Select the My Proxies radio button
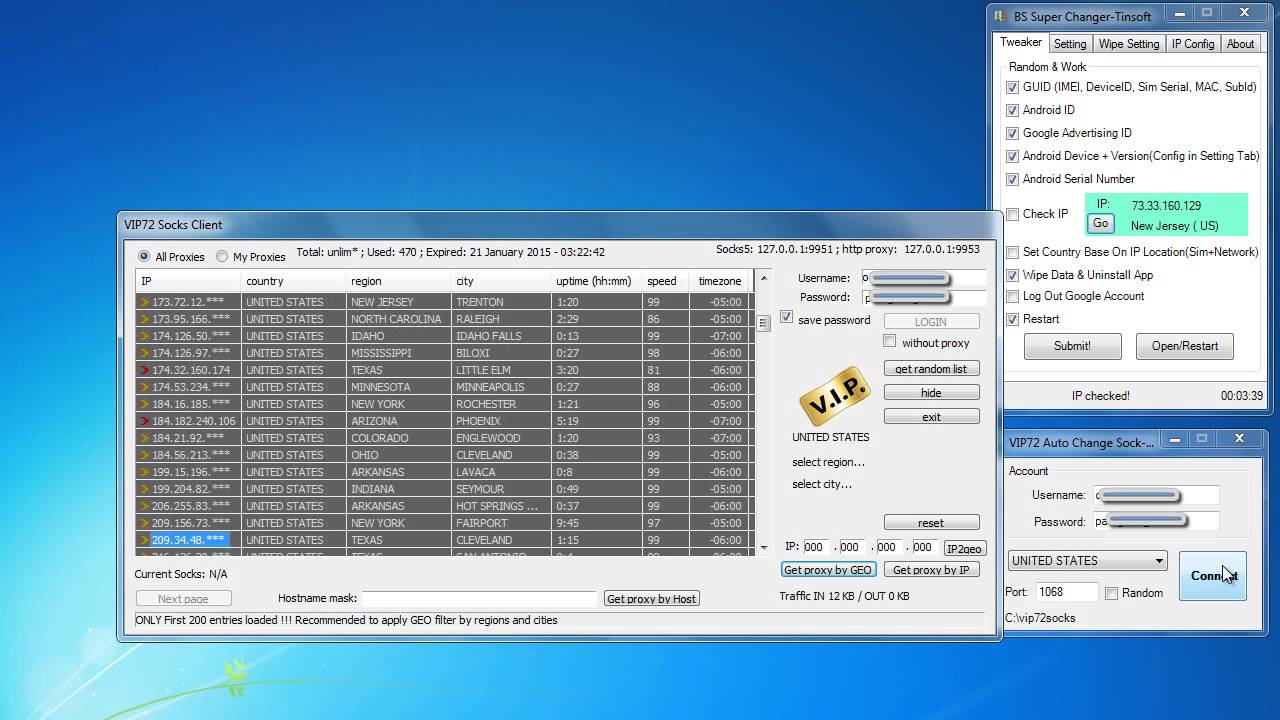Image resolution: width=1280 pixels, height=720 pixels. point(222,257)
